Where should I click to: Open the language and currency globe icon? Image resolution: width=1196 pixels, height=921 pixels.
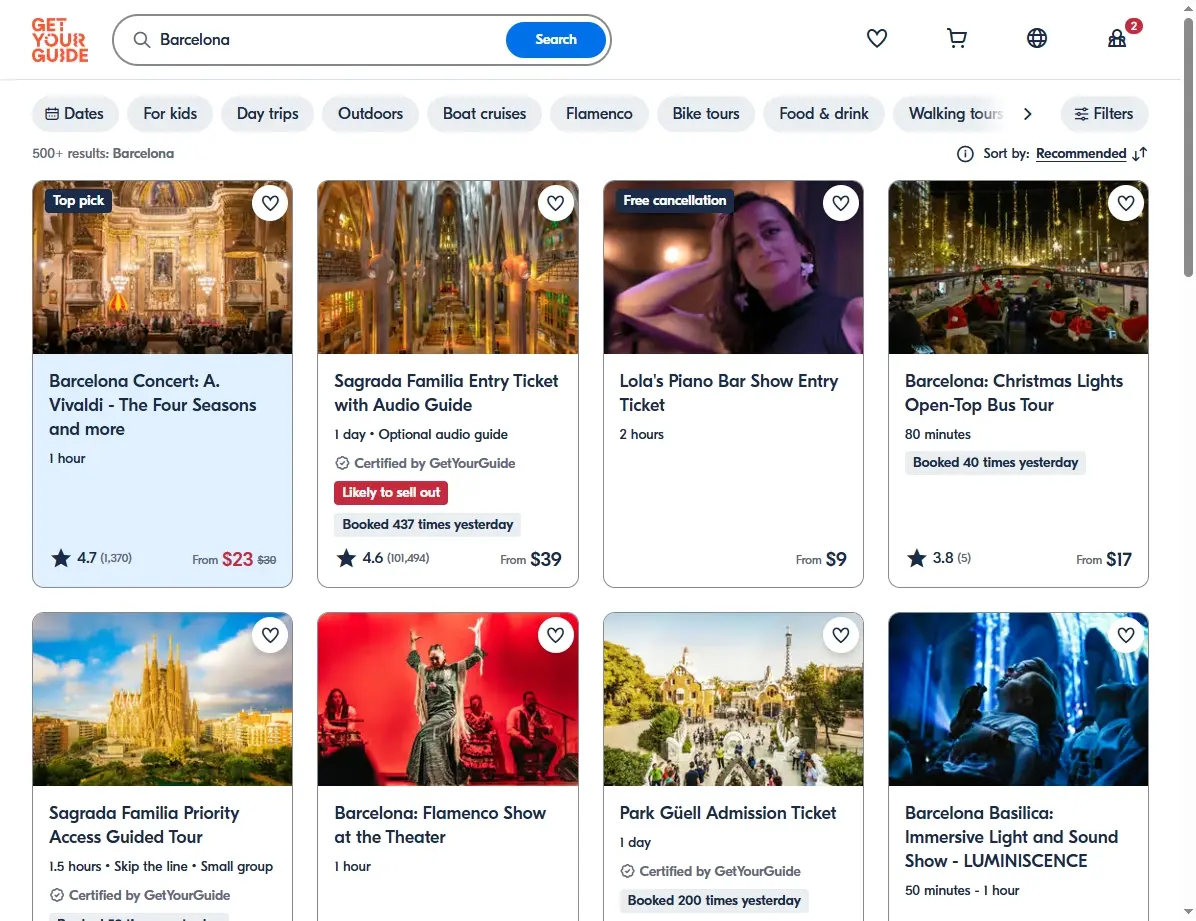click(1037, 38)
